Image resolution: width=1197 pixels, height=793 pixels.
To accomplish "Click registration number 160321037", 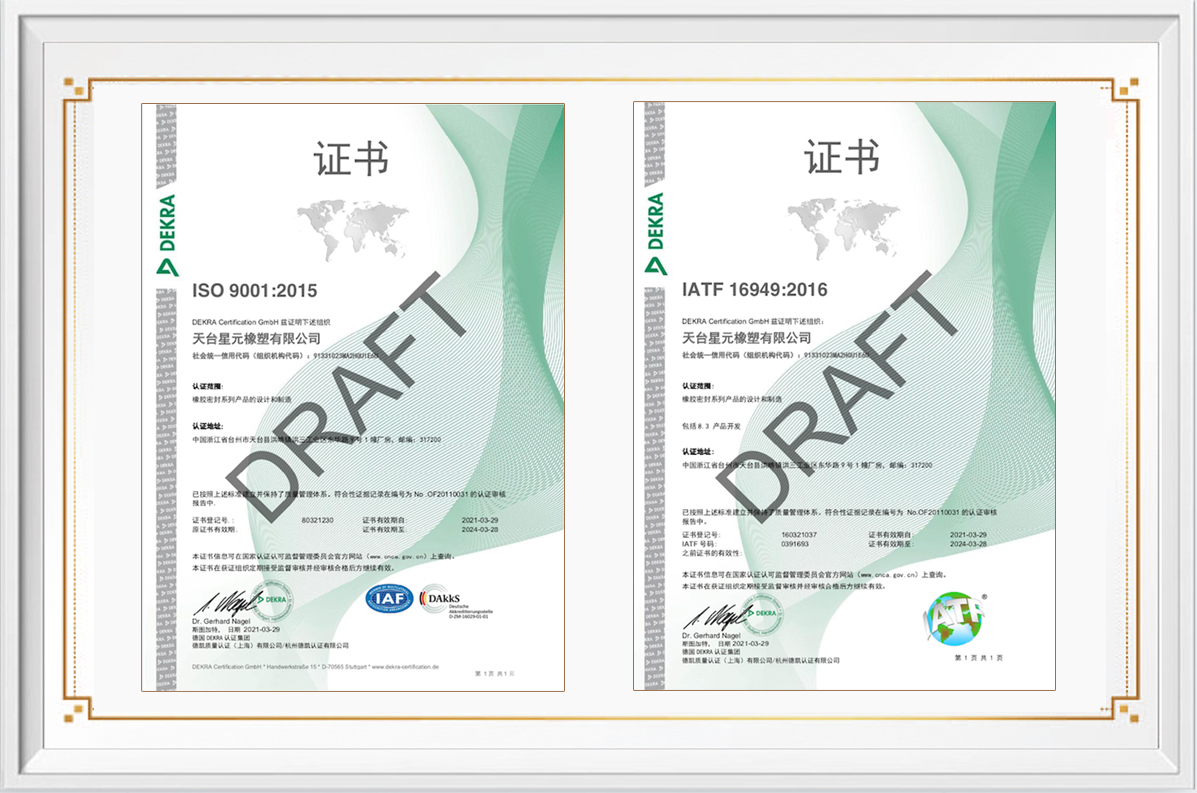I will 799,535.
